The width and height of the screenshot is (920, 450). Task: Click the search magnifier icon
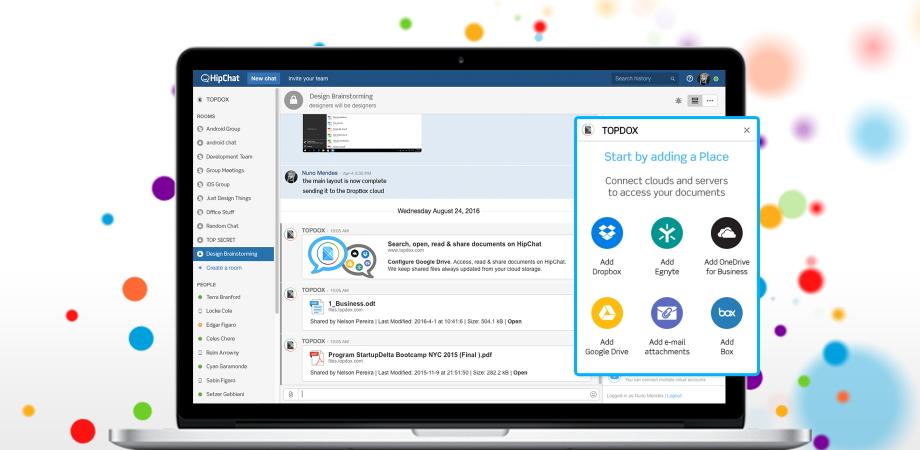point(672,79)
